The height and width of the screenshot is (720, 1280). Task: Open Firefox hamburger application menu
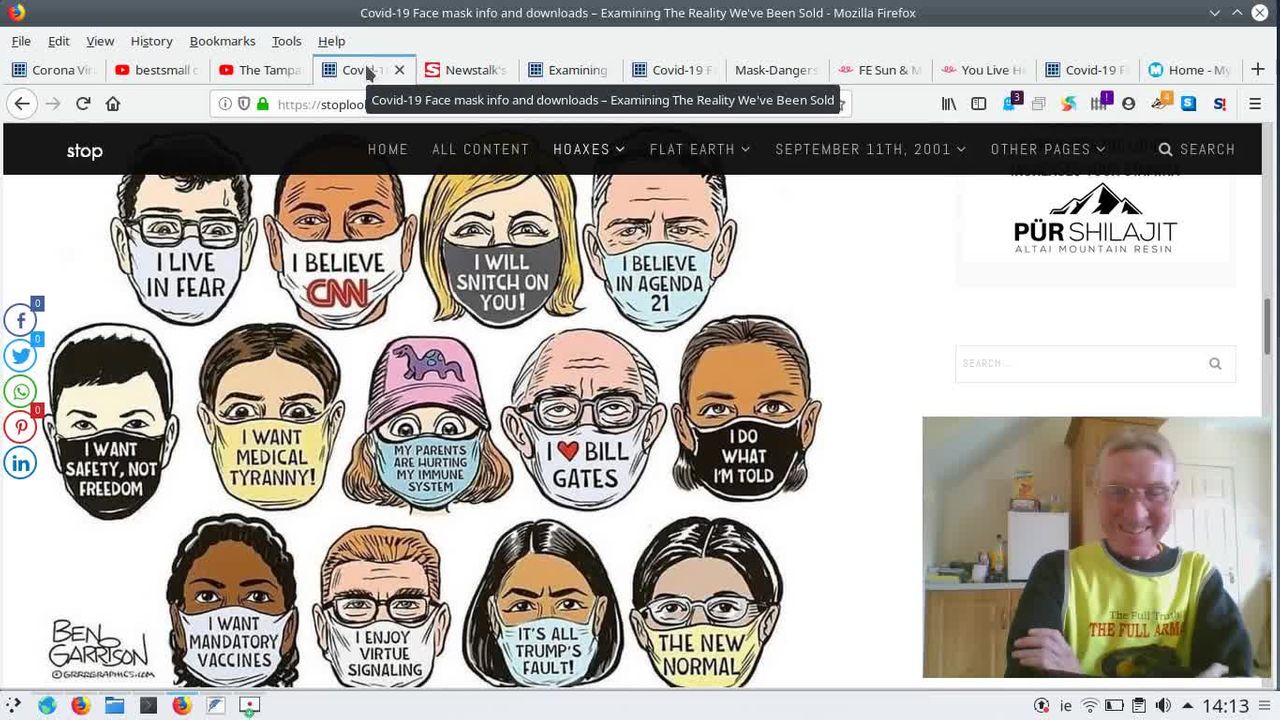click(1255, 104)
